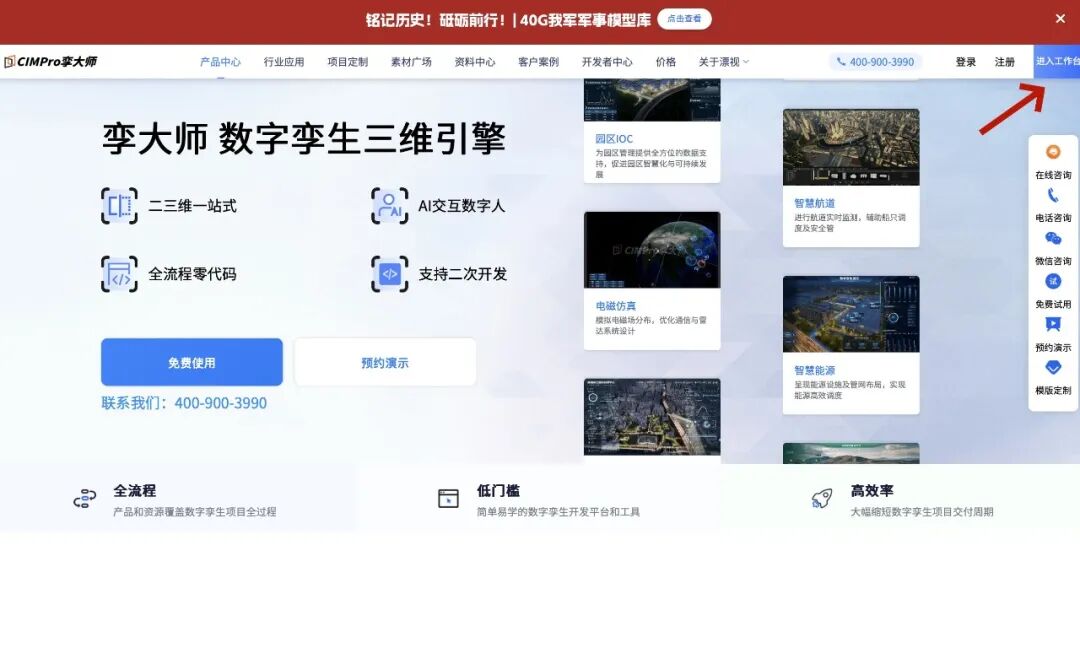Click the 登录 link

tap(966, 62)
